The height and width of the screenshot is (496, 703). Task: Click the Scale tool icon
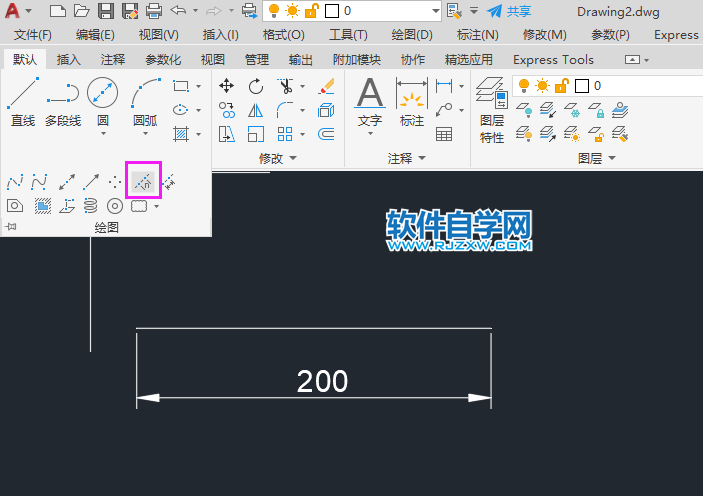(256, 134)
